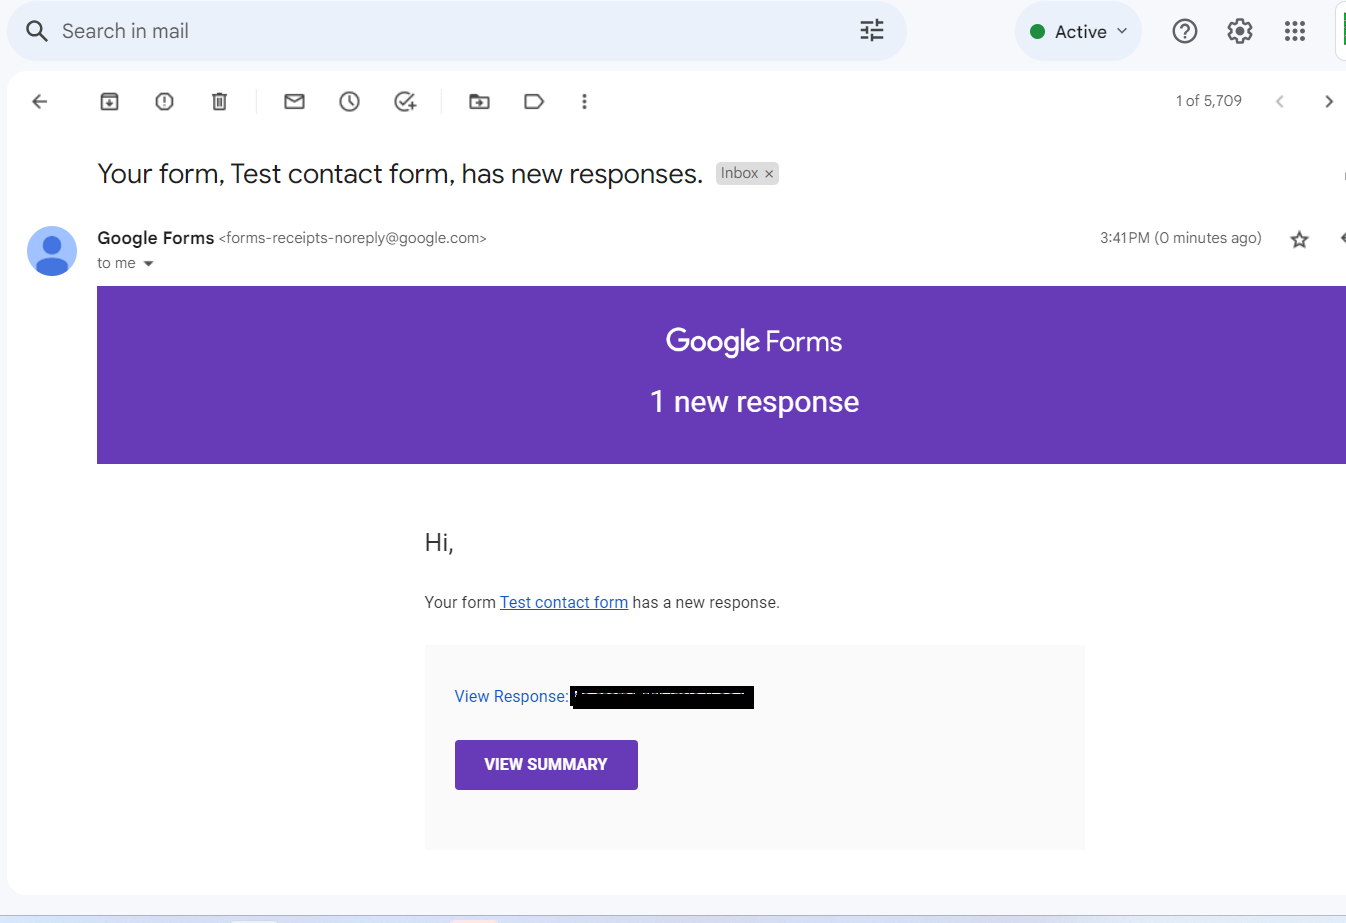
Task: Click the sender name Google Forms
Action: click(155, 238)
